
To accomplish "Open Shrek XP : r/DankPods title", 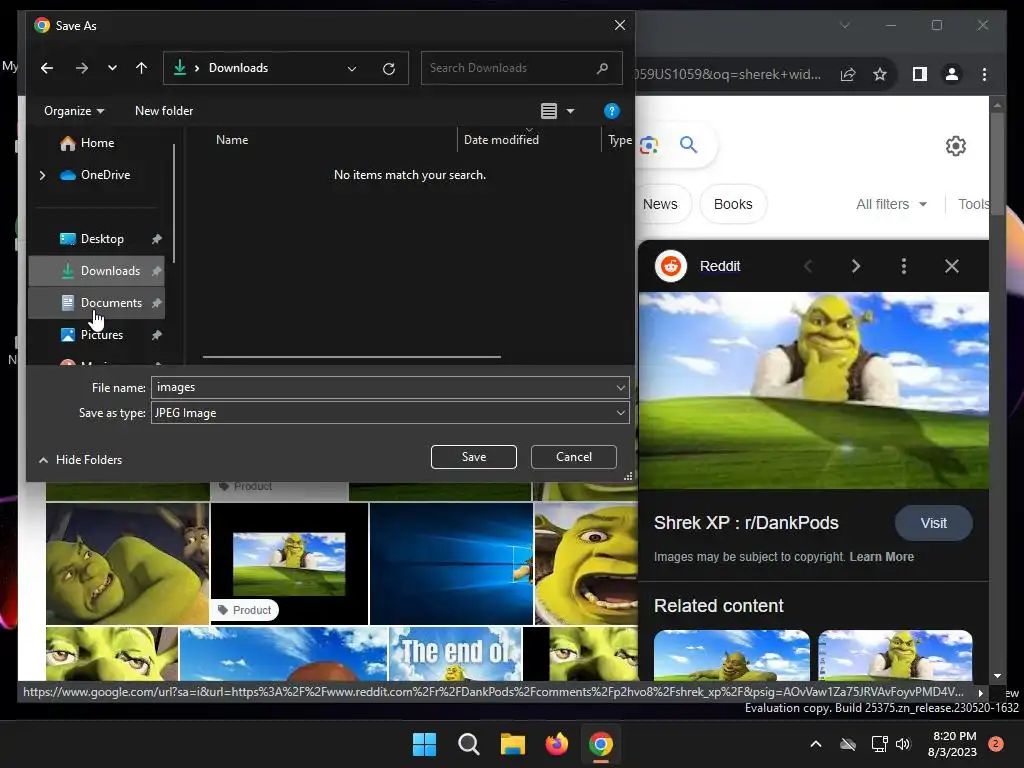I will click(746, 523).
